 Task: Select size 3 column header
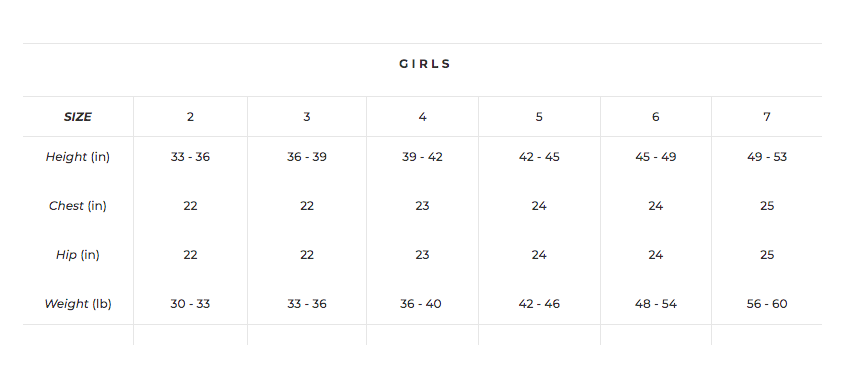pyautogui.click(x=307, y=117)
